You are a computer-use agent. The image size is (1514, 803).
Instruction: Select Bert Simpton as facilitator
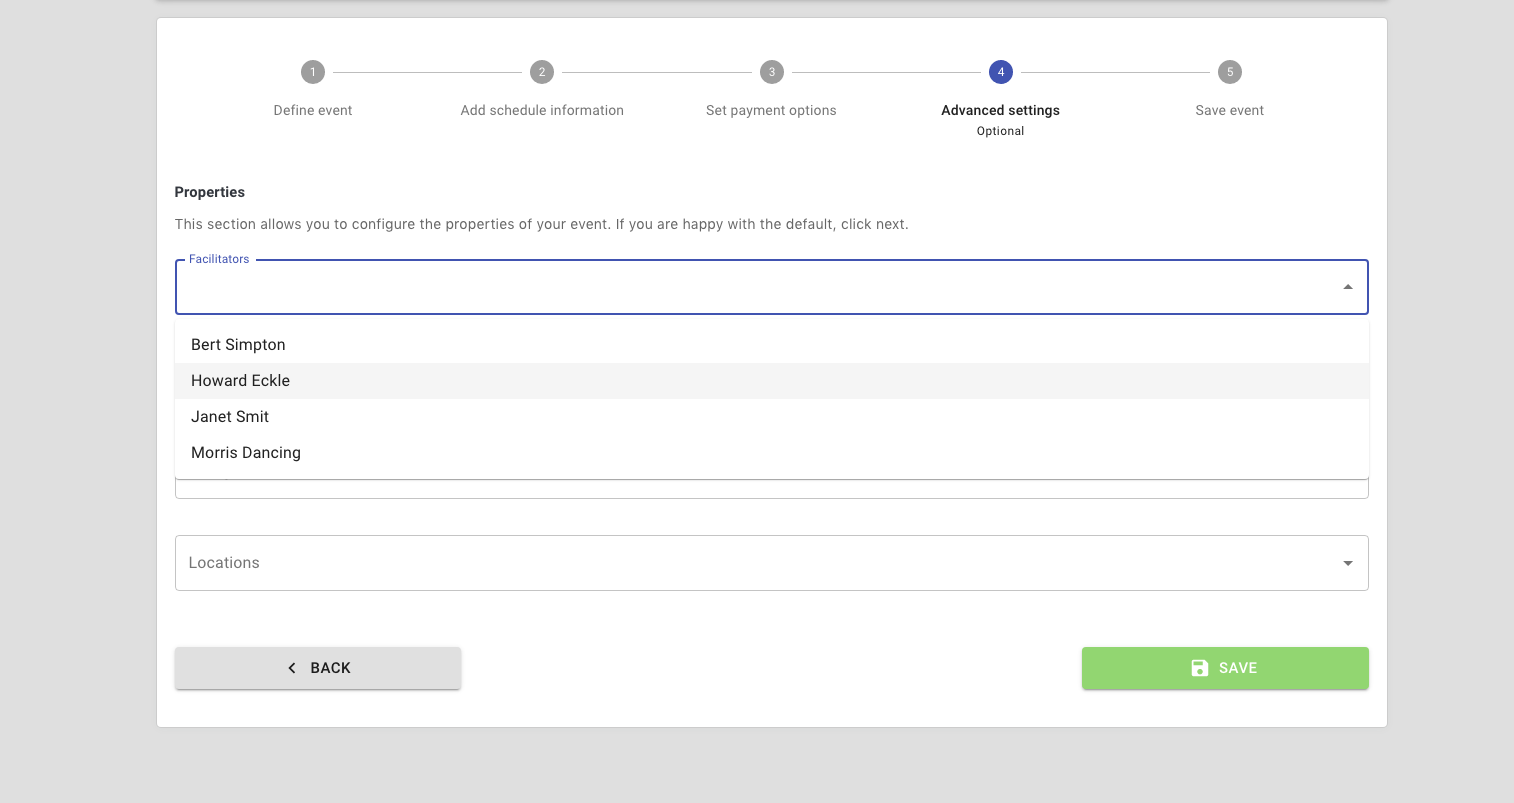pyautogui.click(x=238, y=344)
